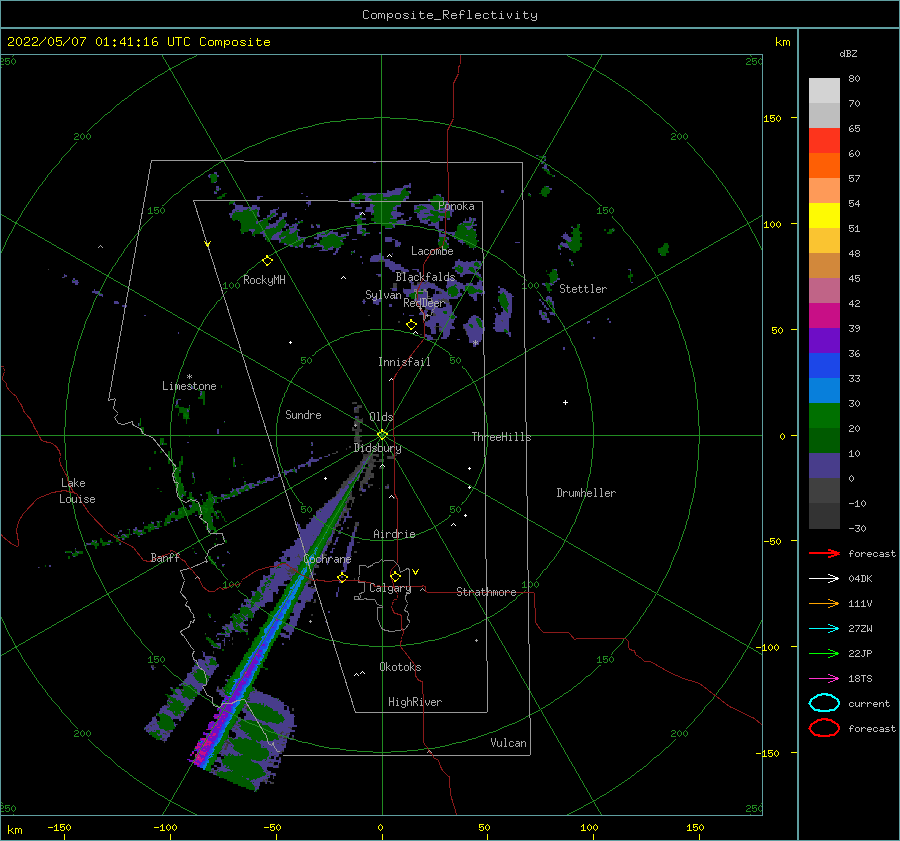Click the magenta 18TS arrow legend icon
This screenshot has width=900, height=841.
[824, 679]
